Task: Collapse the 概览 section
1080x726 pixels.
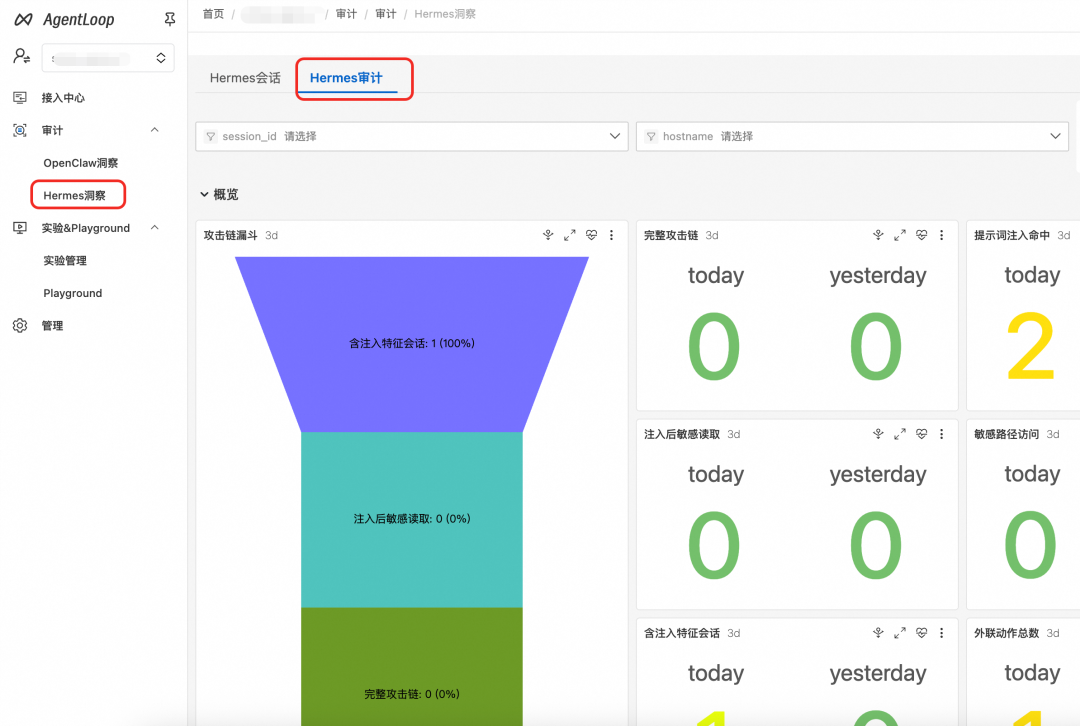Action: [x=205, y=195]
